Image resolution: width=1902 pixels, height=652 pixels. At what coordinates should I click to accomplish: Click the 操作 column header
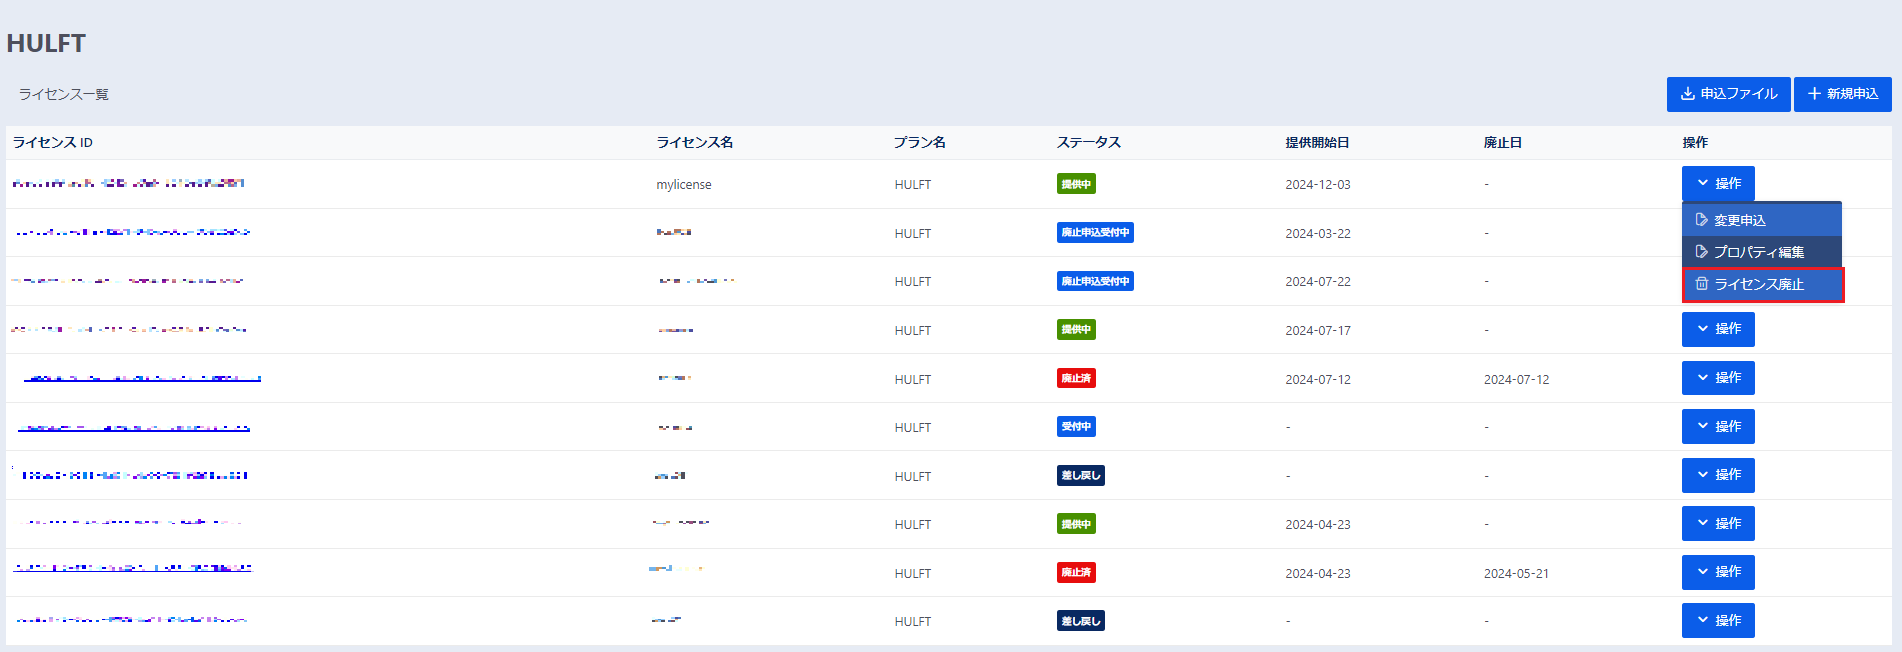click(x=1695, y=143)
